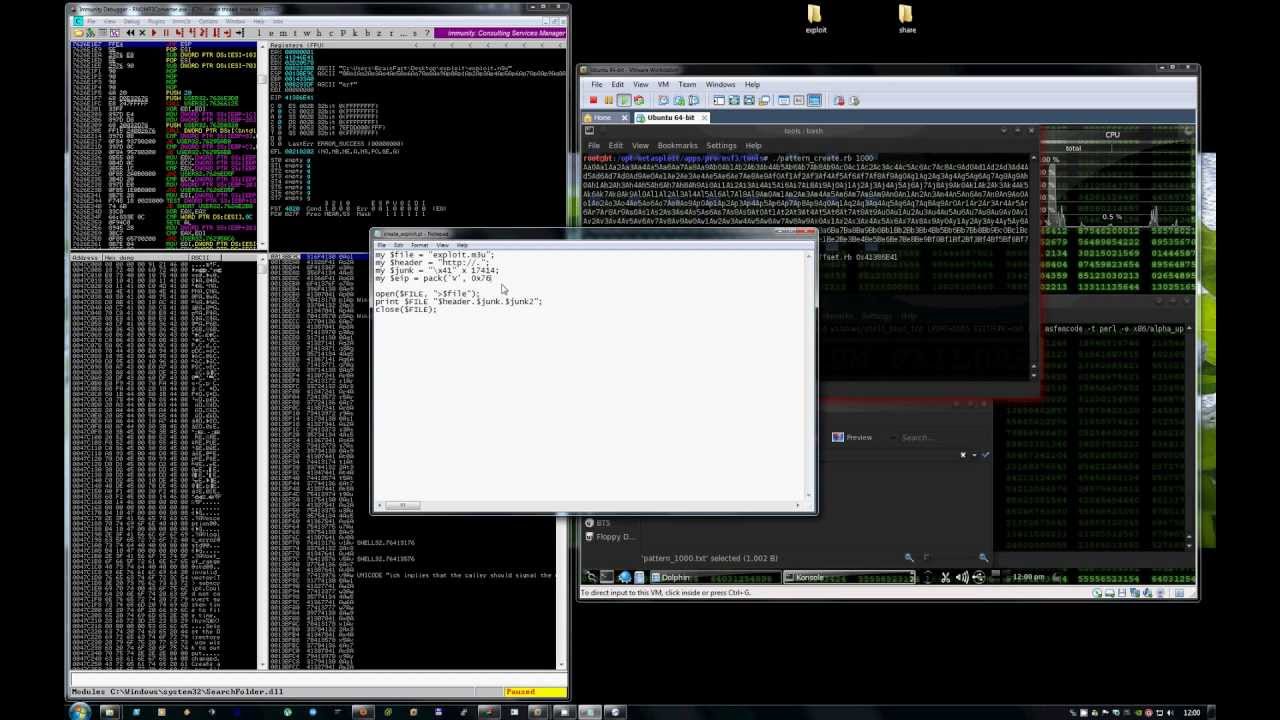
Task: Switch to the Home tab in VMware
Action: [603, 118]
